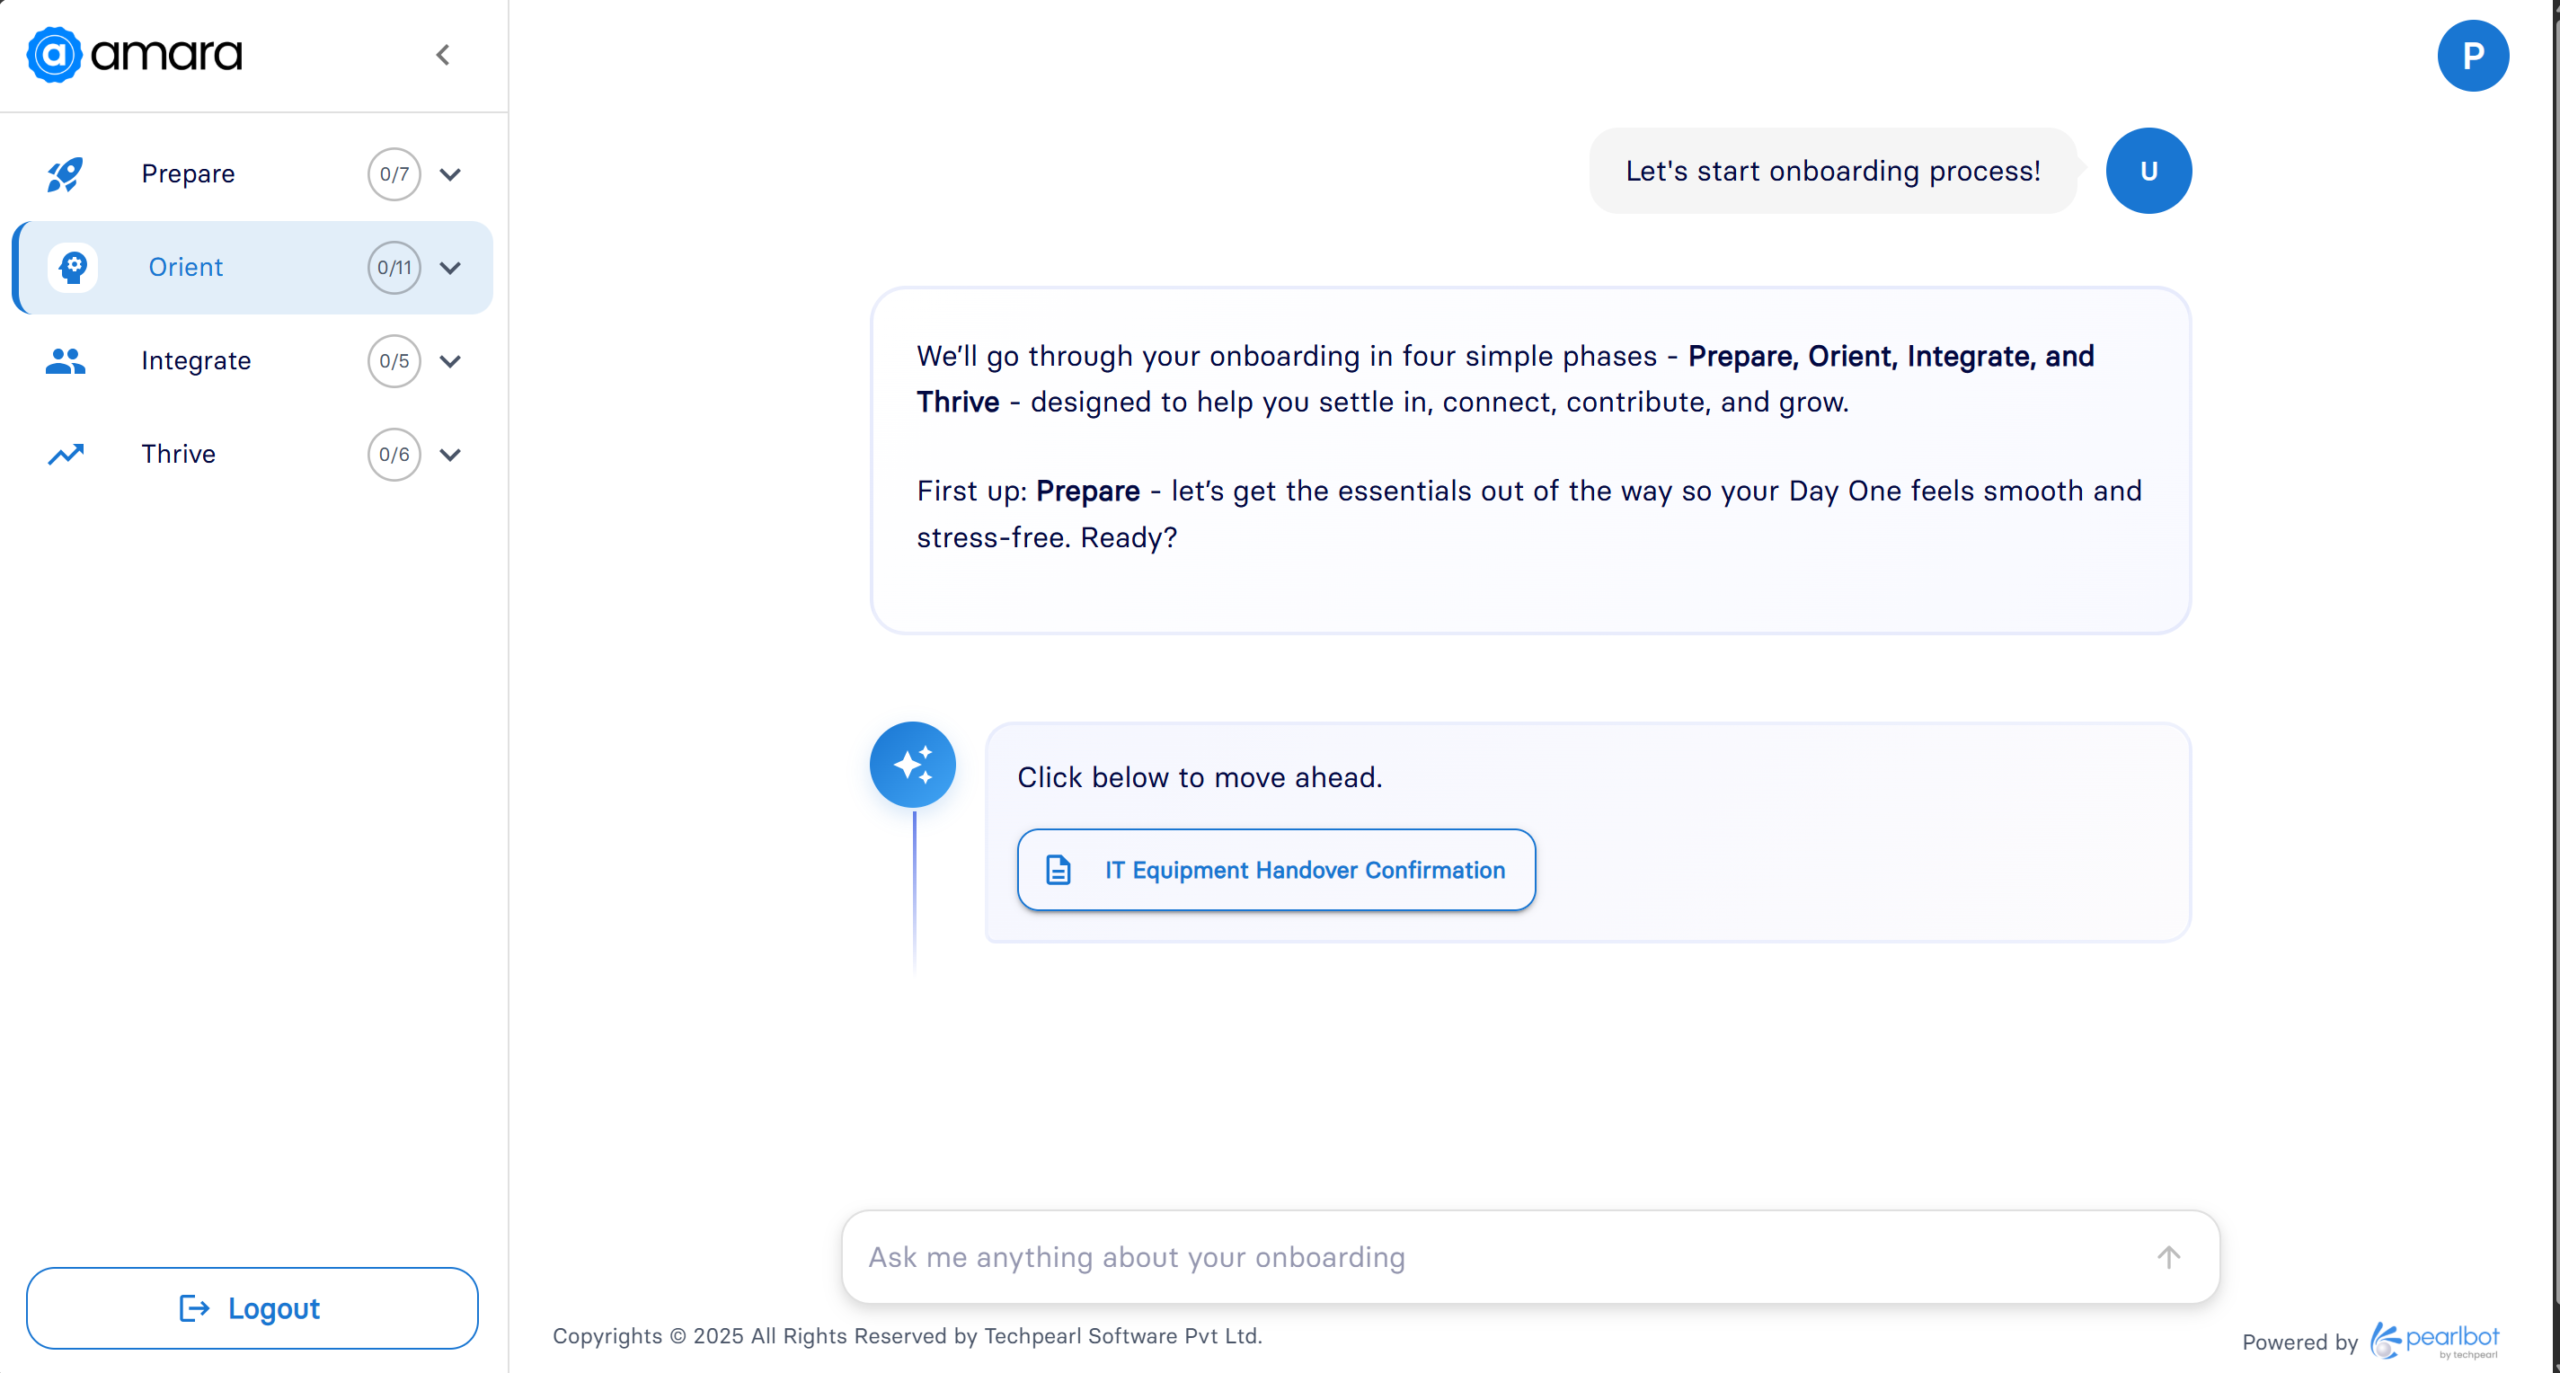Click the Prepare 0/7 progress indicator
Image resolution: width=2560 pixels, height=1373 pixels.
pyautogui.click(x=394, y=174)
